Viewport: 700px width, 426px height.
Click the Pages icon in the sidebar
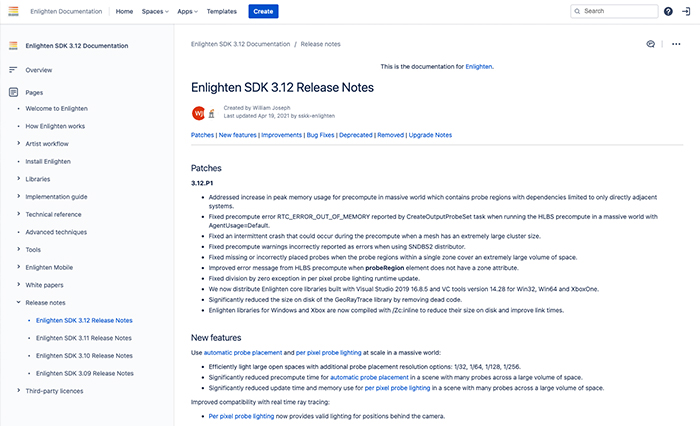(13, 92)
